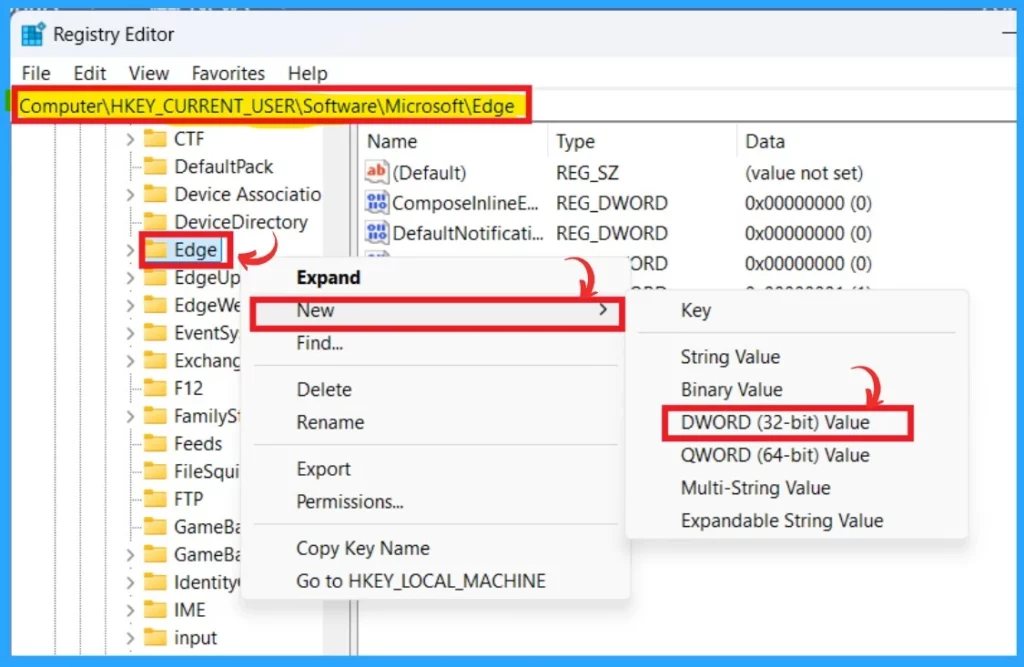Click the Edge folder icon
Viewport: 1024px width, 667px height.
tap(155, 250)
